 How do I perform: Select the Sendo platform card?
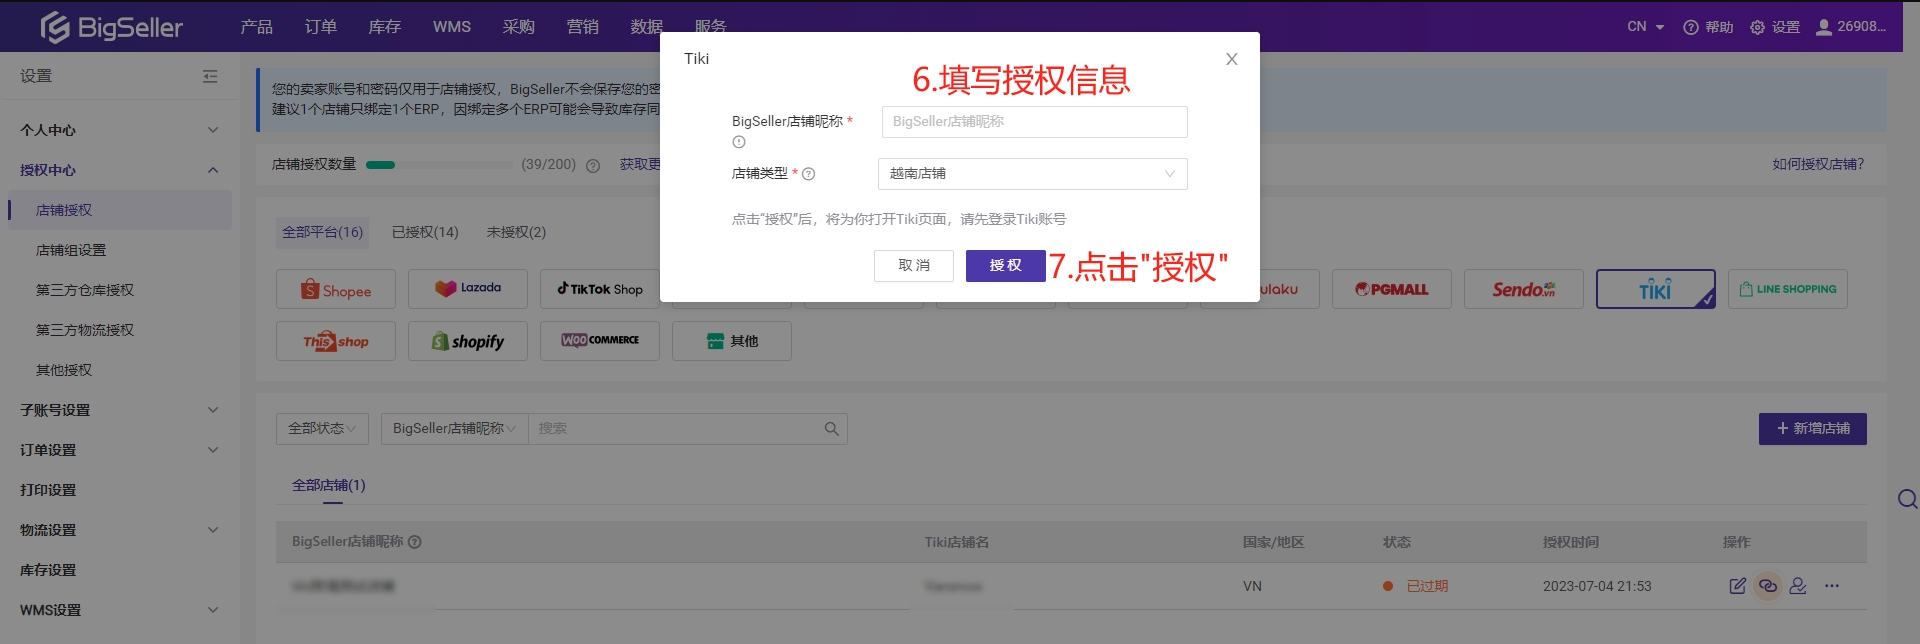1524,289
